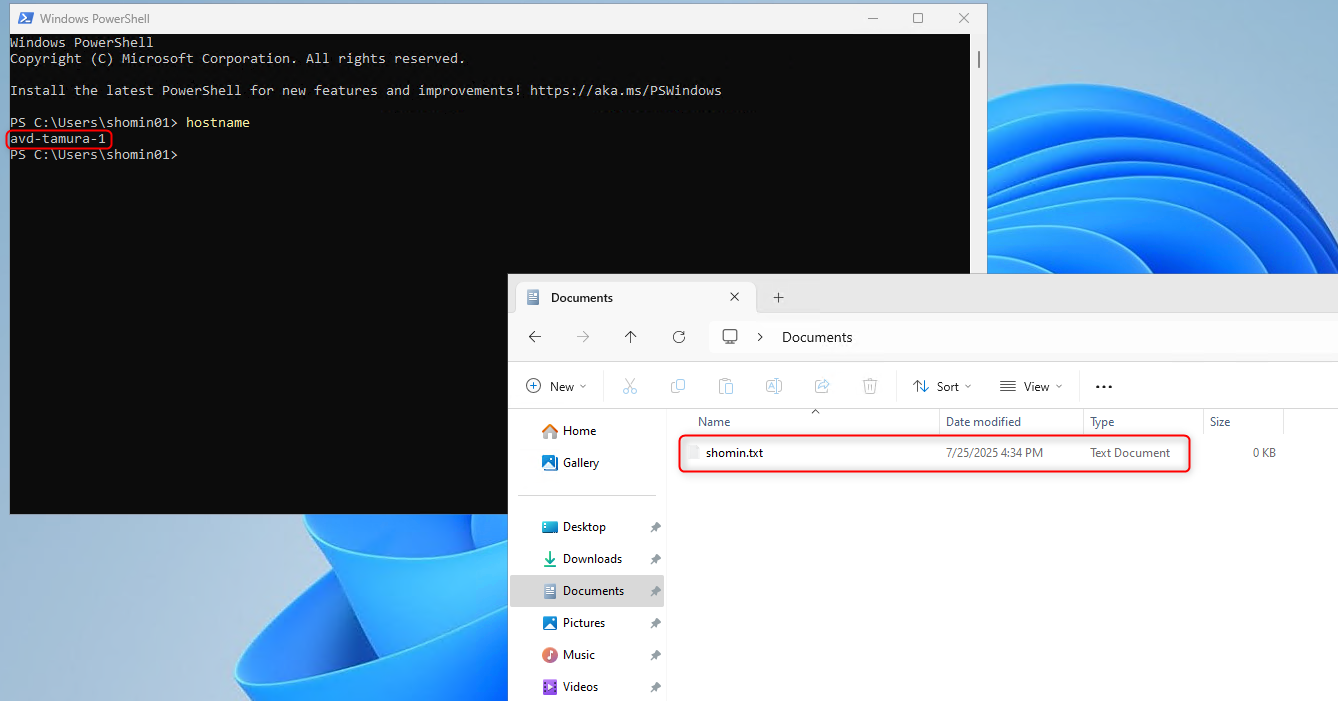The image size is (1338, 701).
Task: Click the Cut scissors icon
Action: click(630, 386)
